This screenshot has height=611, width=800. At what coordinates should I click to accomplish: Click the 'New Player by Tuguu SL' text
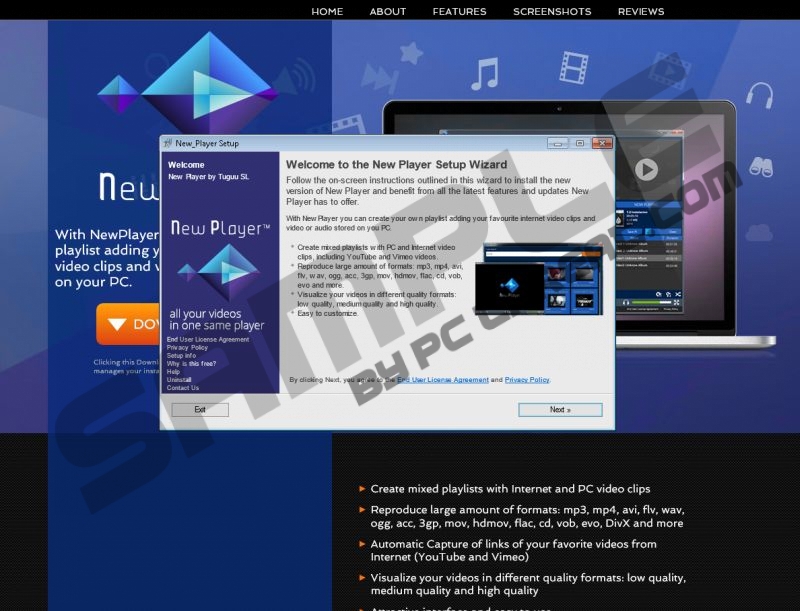coord(209,177)
